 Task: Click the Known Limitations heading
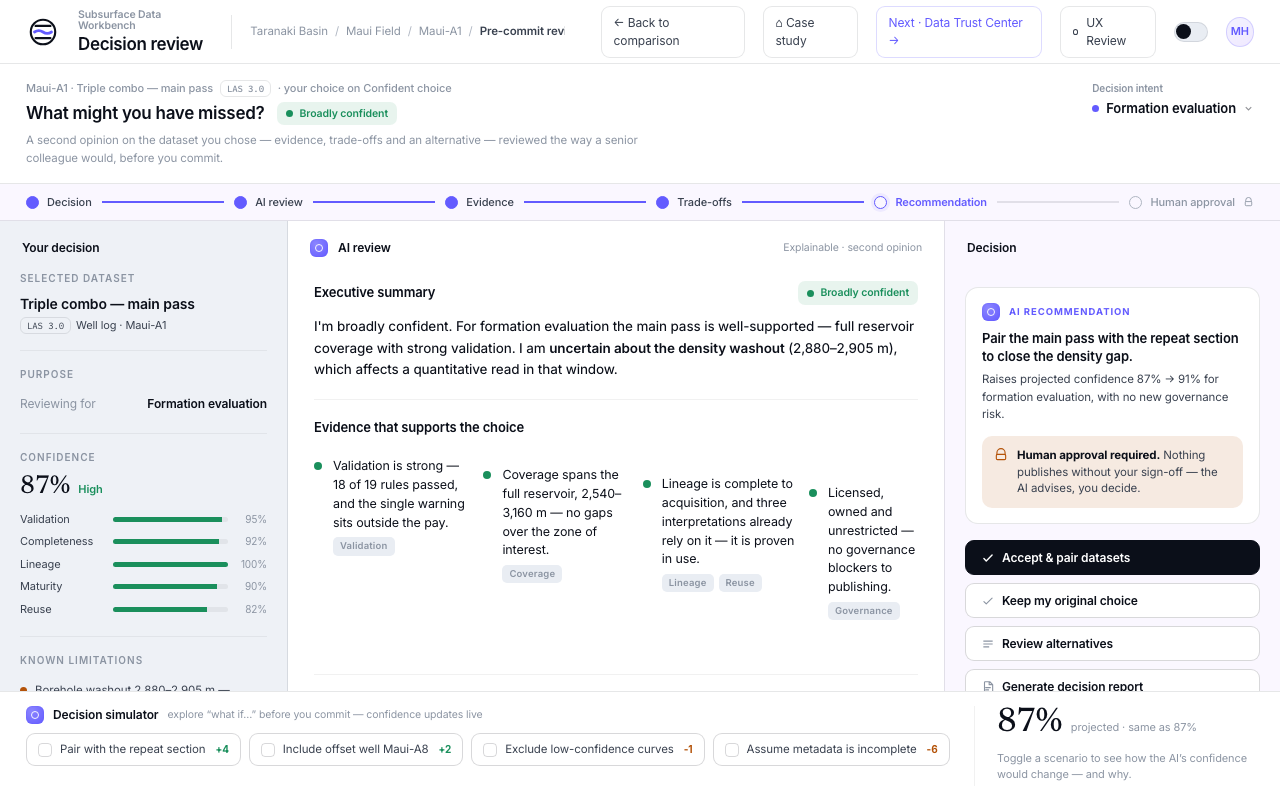click(81, 660)
